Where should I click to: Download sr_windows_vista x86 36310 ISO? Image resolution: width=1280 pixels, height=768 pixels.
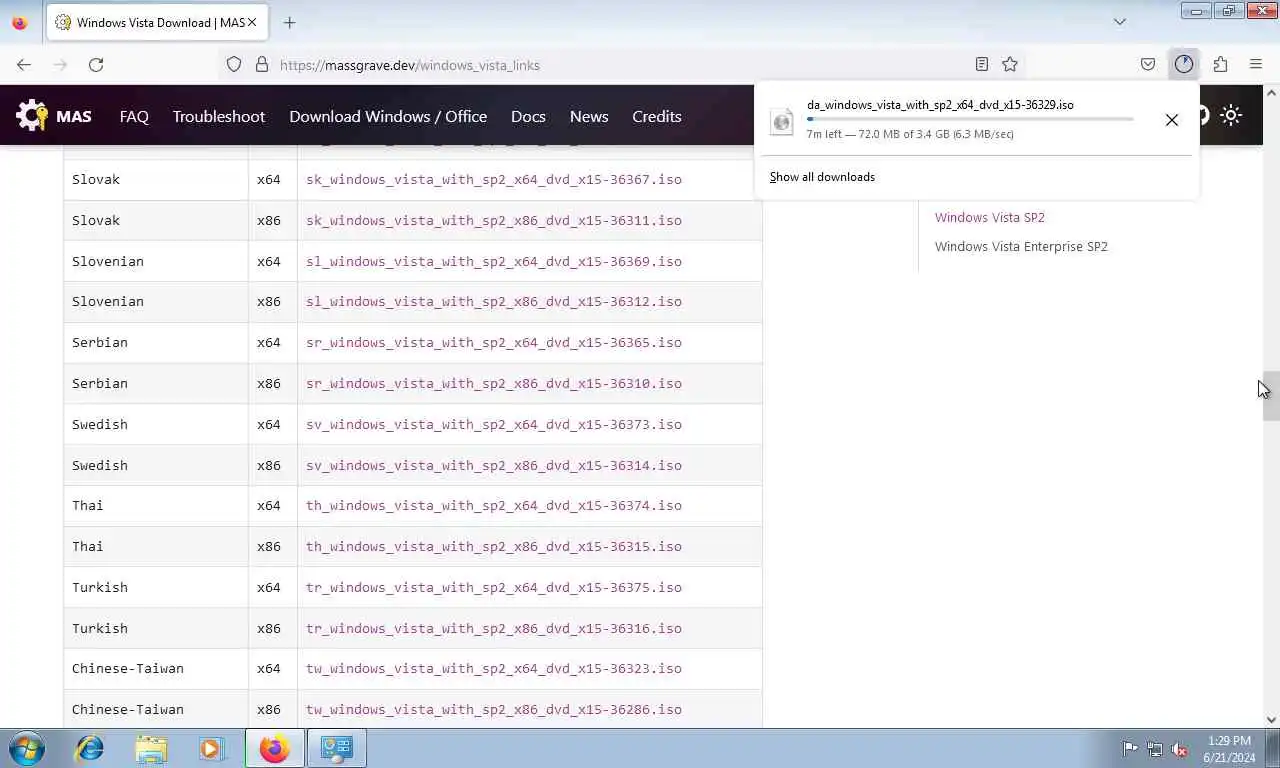(494, 383)
